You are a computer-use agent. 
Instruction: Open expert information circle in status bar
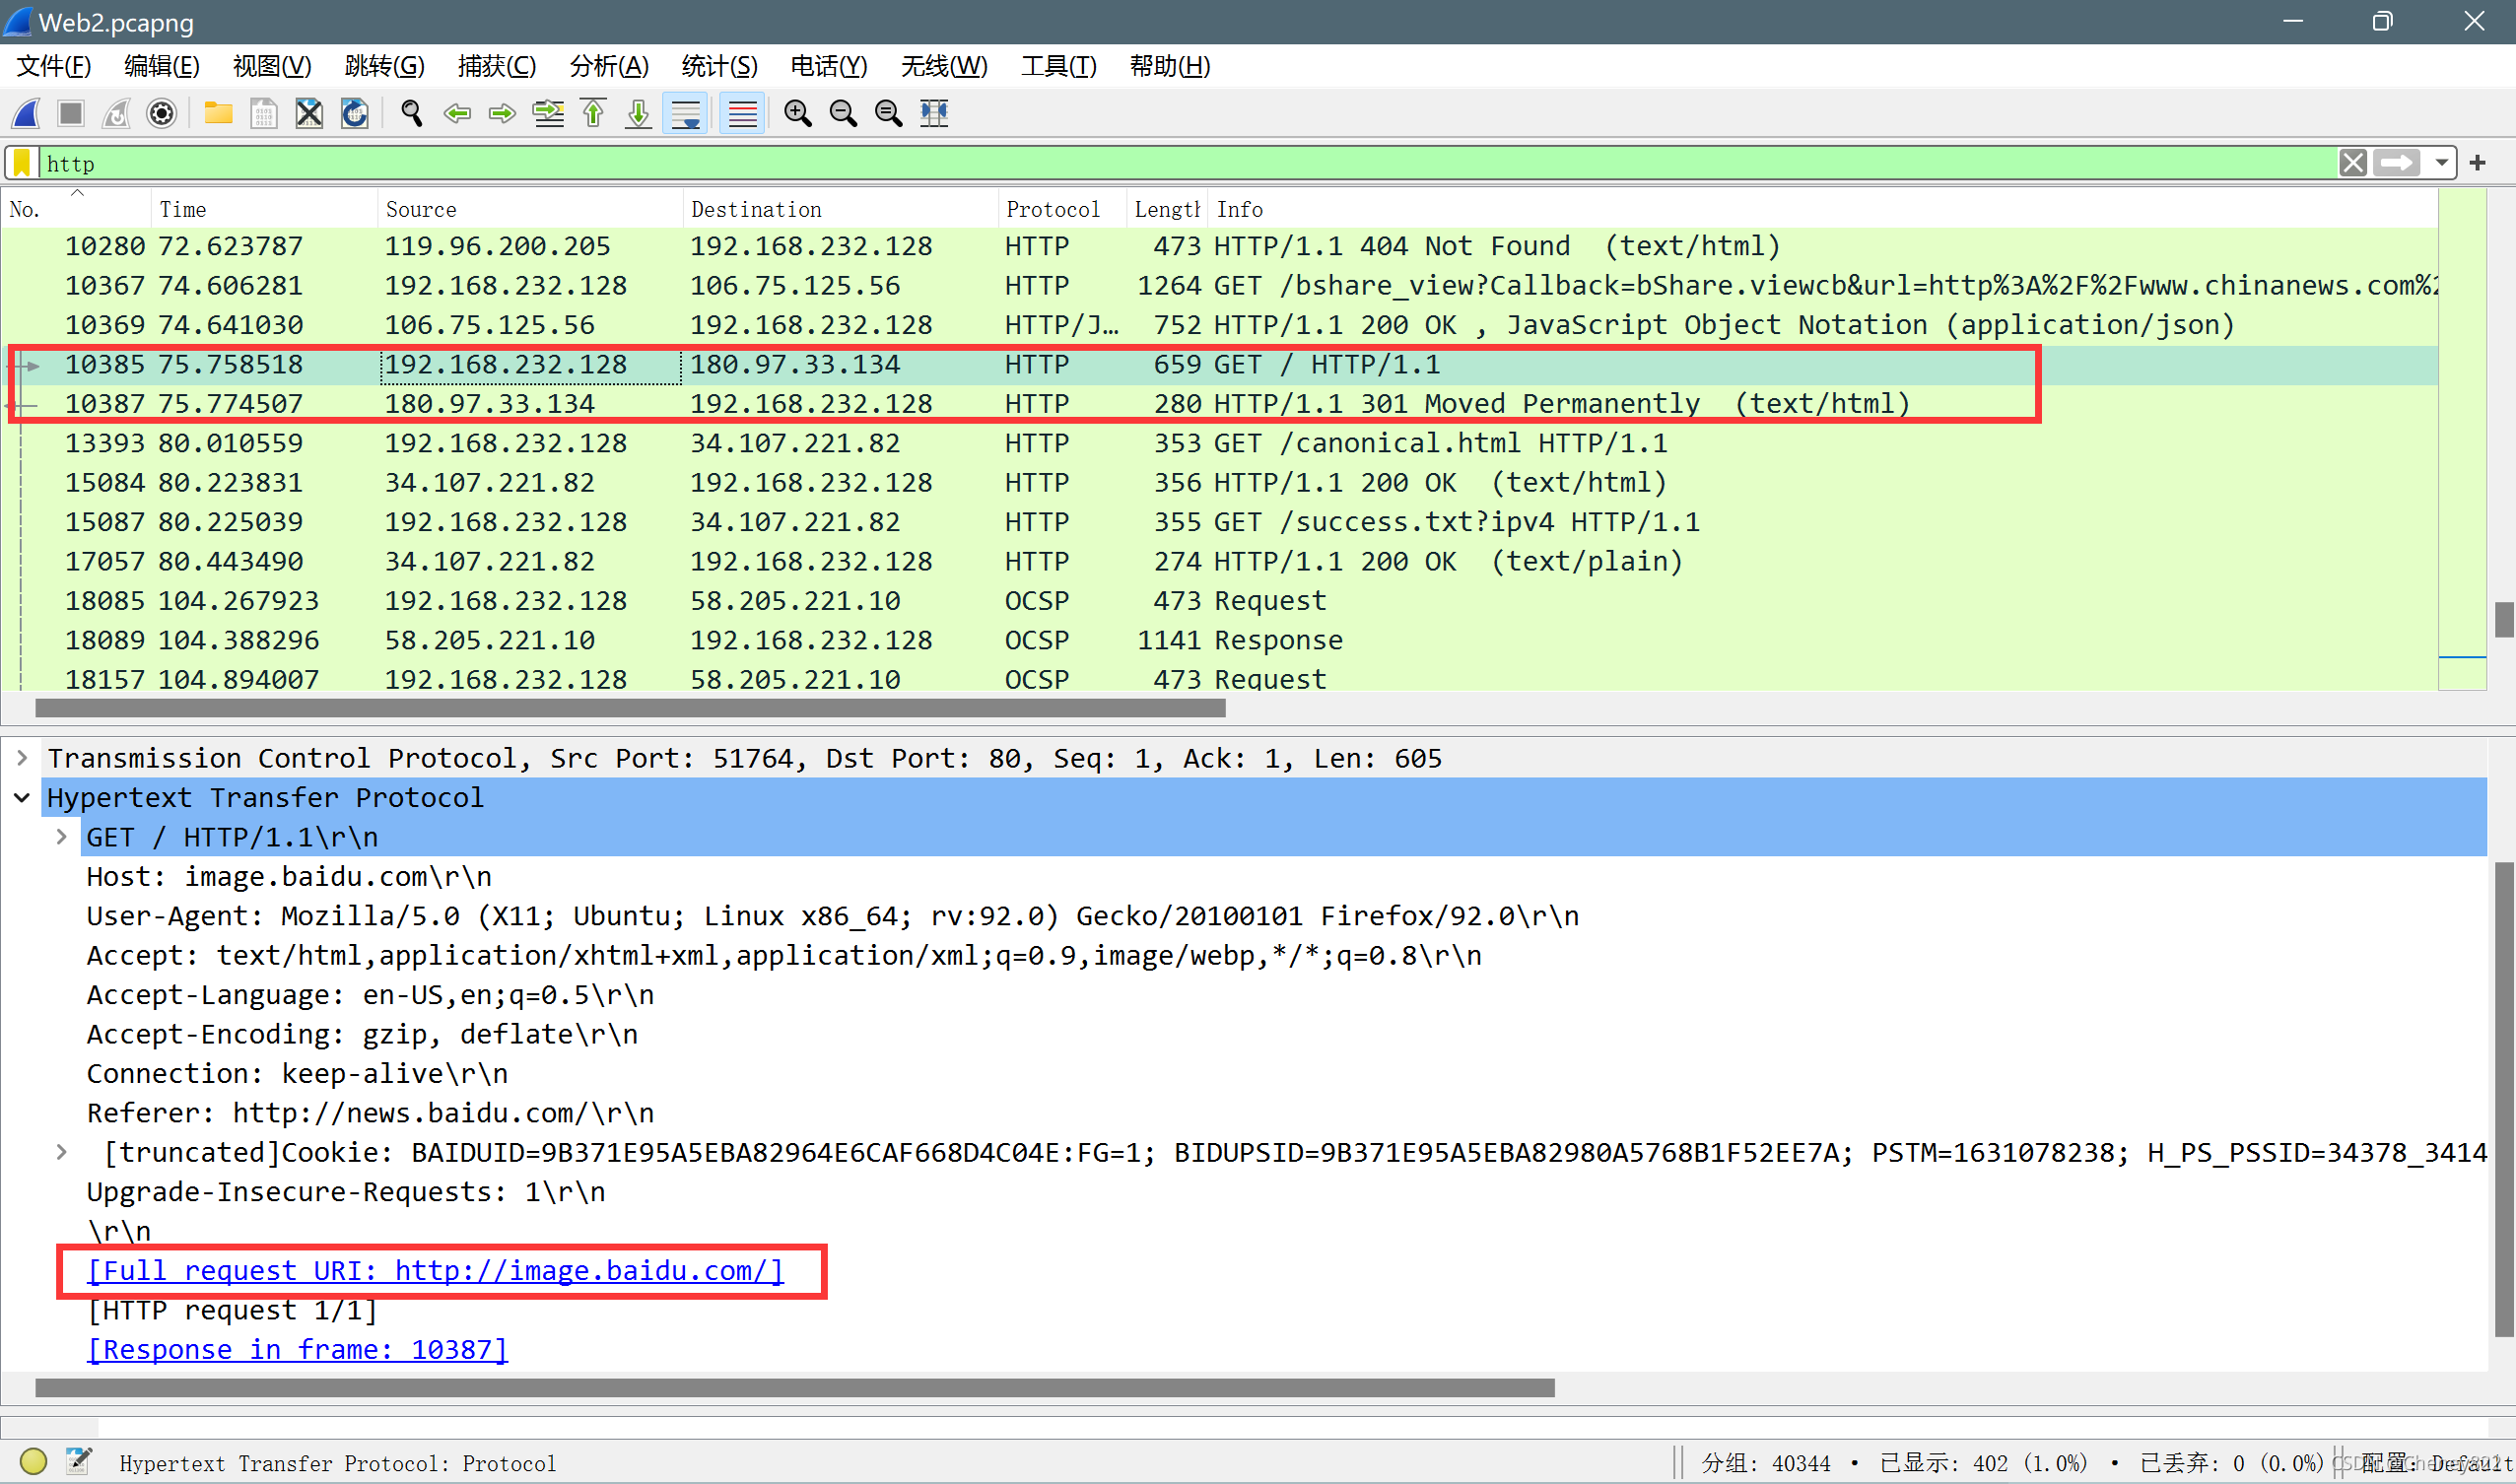point(33,1462)
